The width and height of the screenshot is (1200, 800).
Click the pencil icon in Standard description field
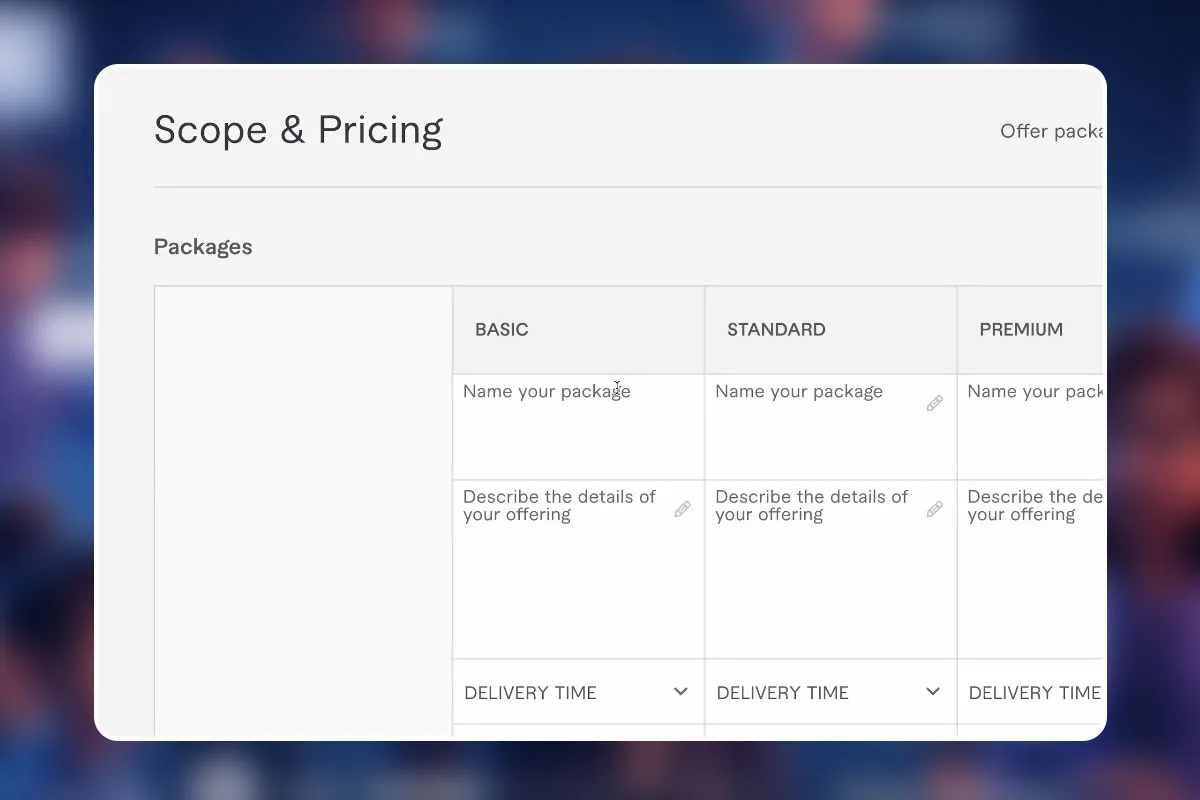[x=934, y=509]
